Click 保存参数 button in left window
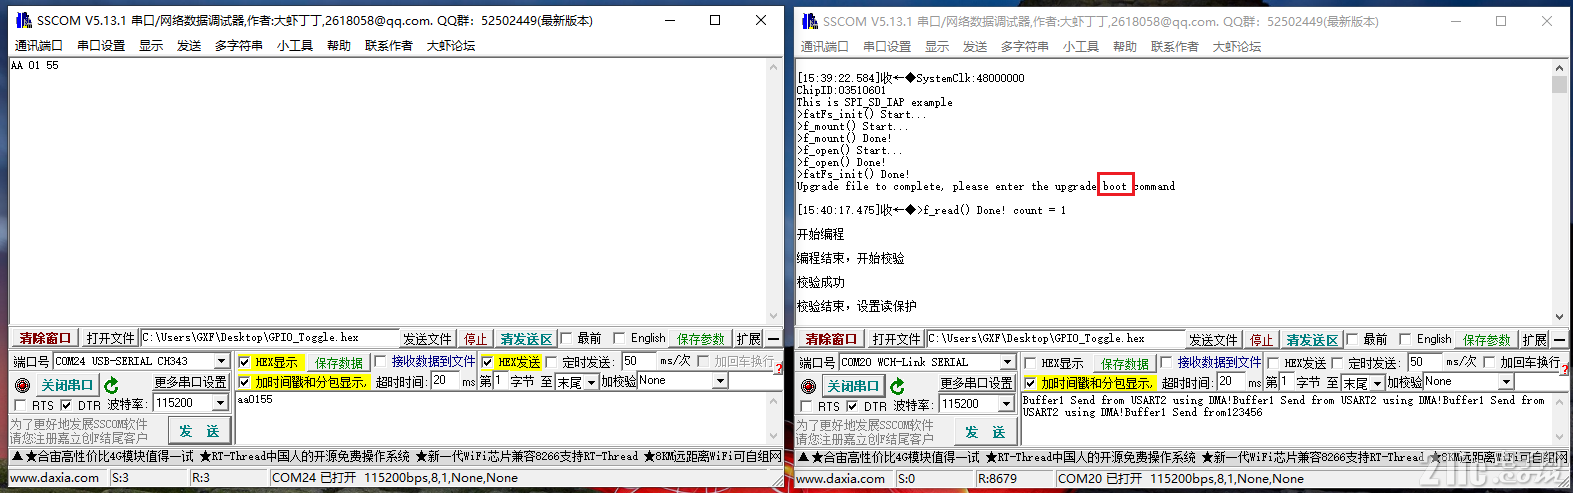This screenshot has height=493, width=1573. pyautogui.click(x=701, y=339)
